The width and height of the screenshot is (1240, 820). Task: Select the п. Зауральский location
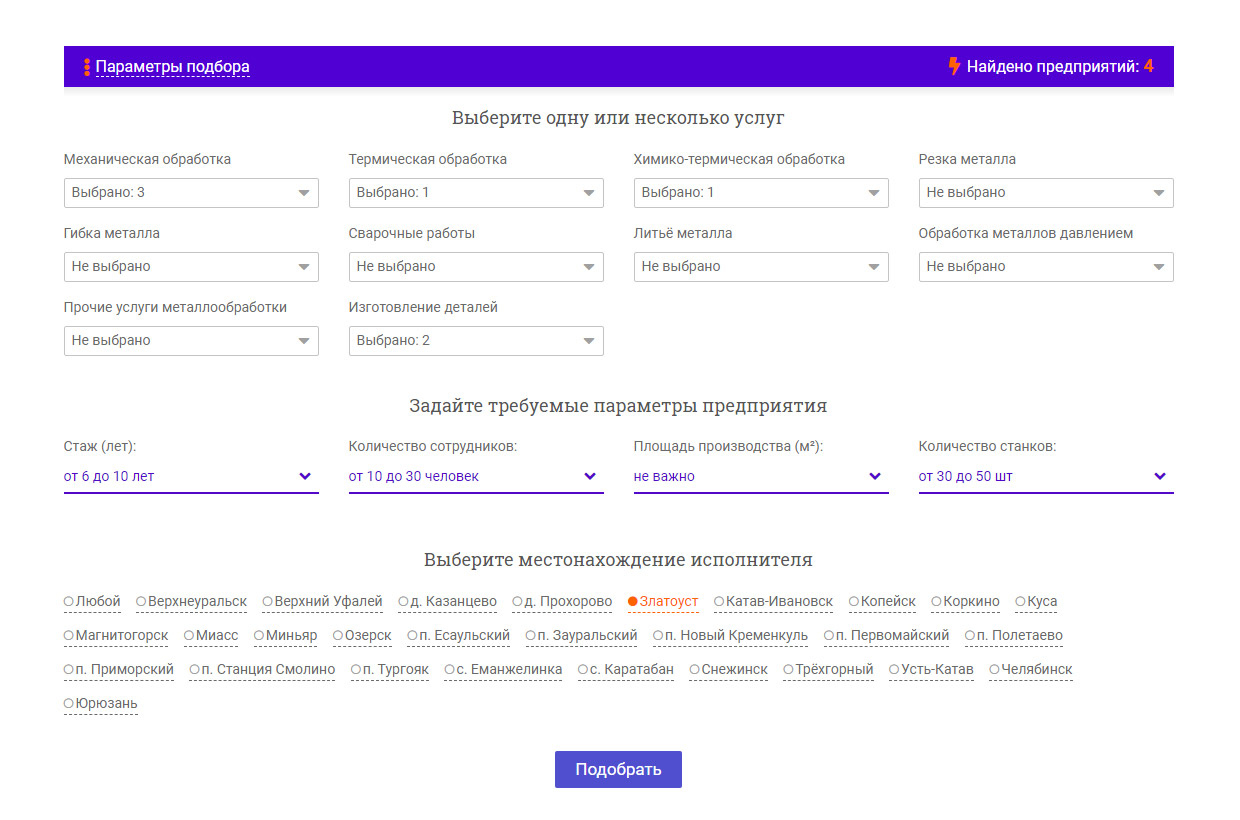(x=581, y=636)
